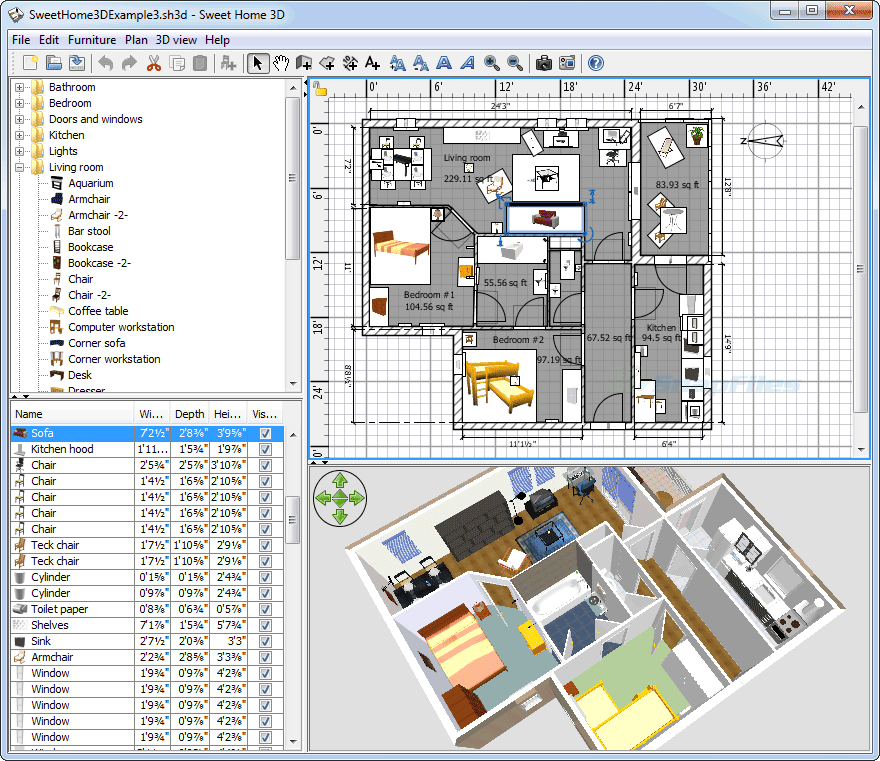
Task: Uncheck visibility for Toilet paper row
Action: 265,609
